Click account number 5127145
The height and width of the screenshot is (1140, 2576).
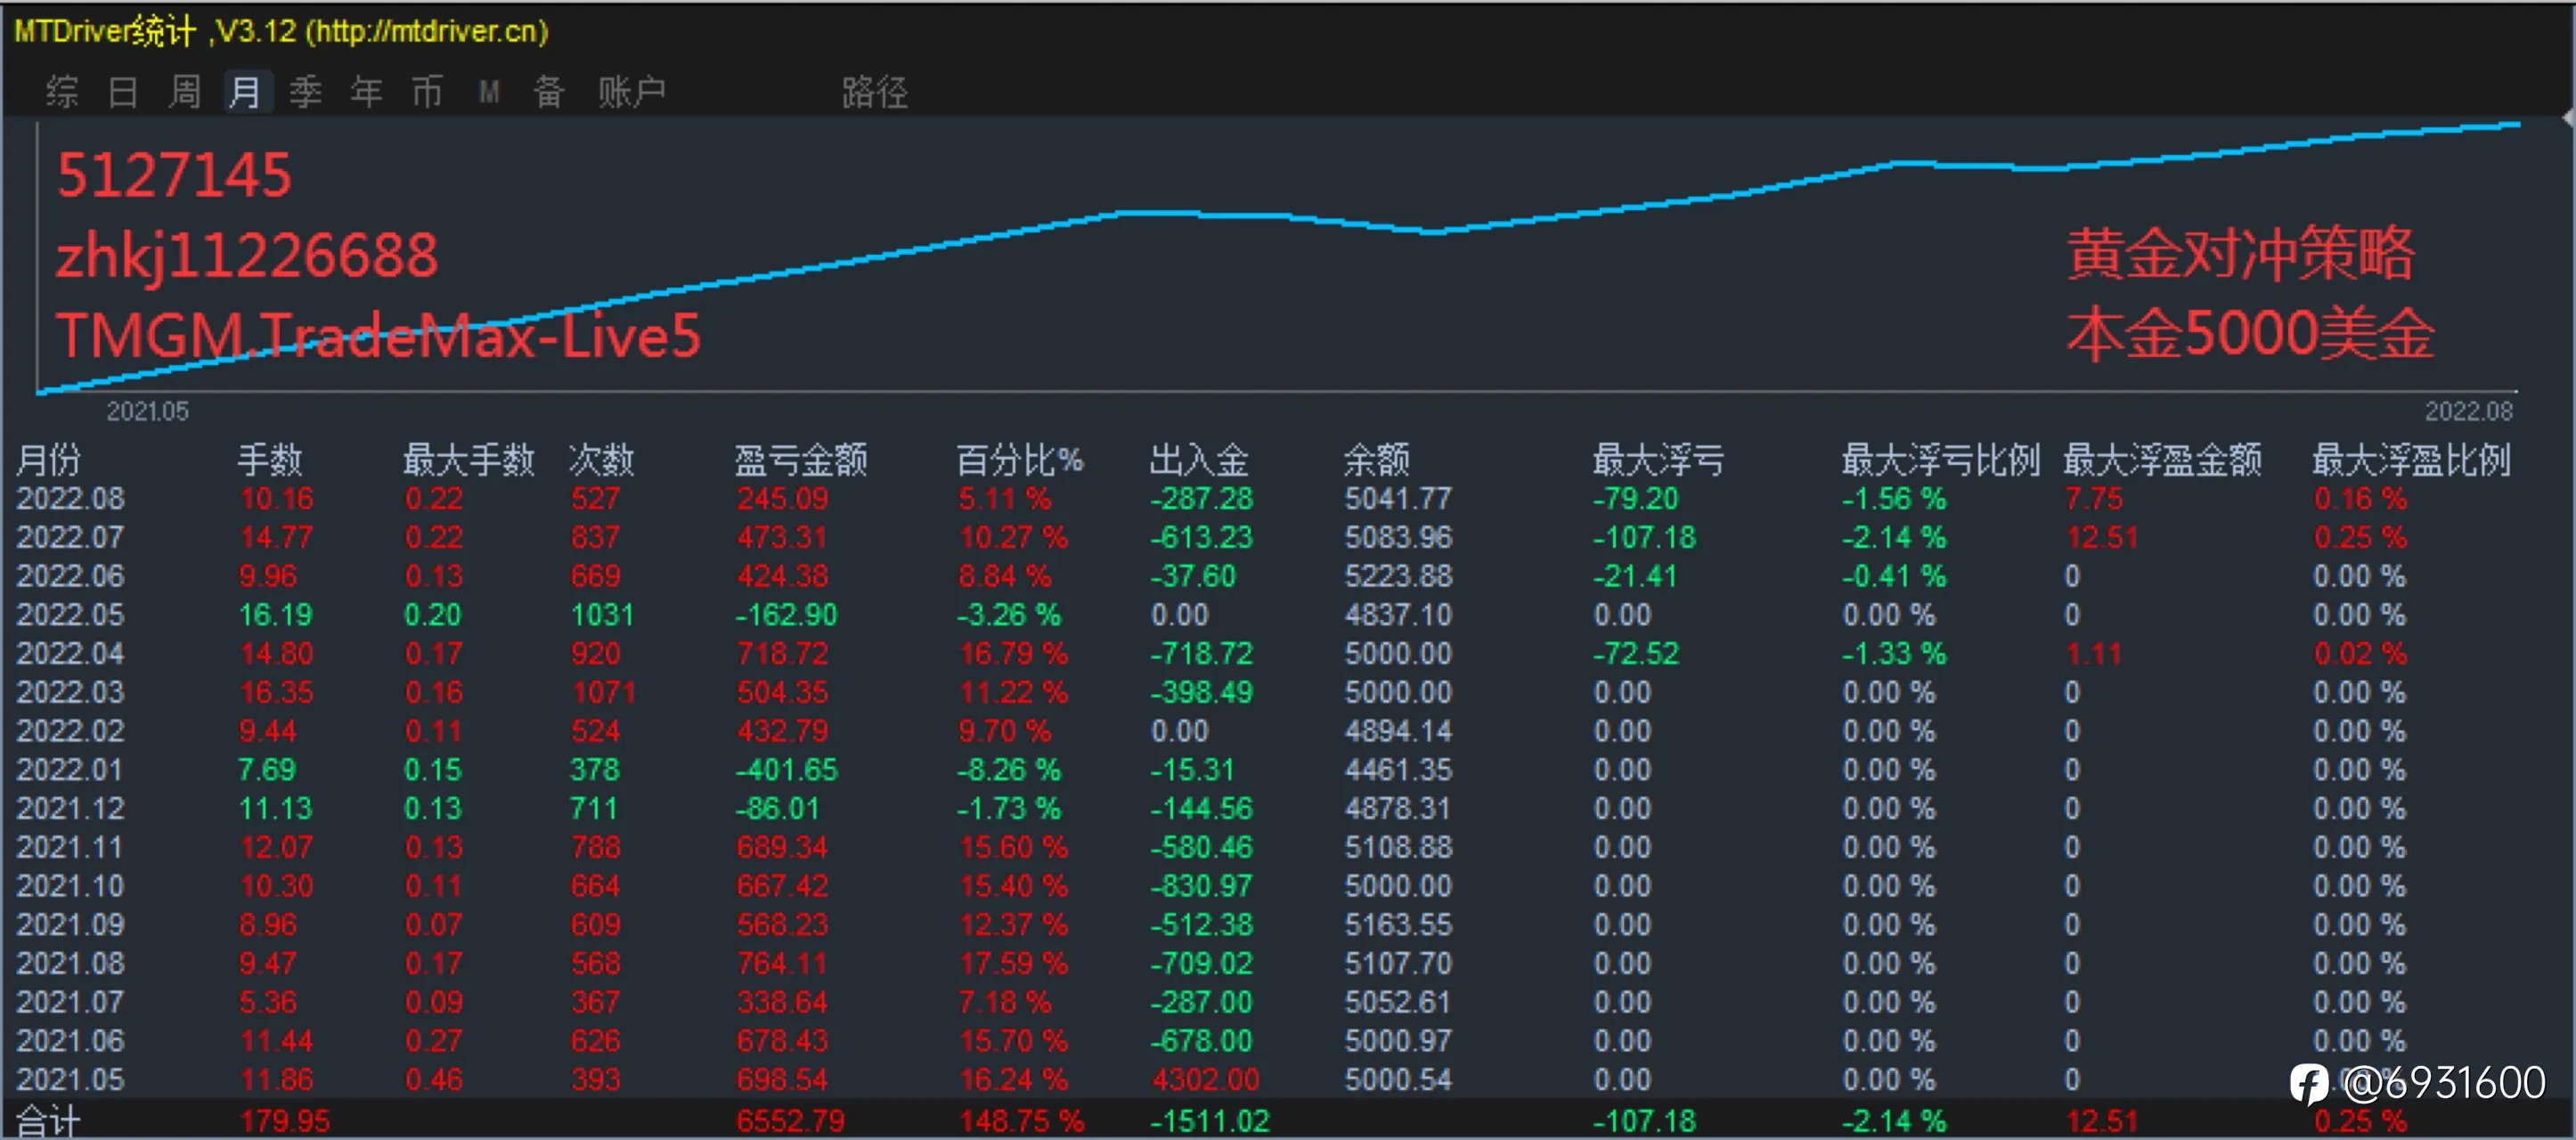(x=174, y=176)
